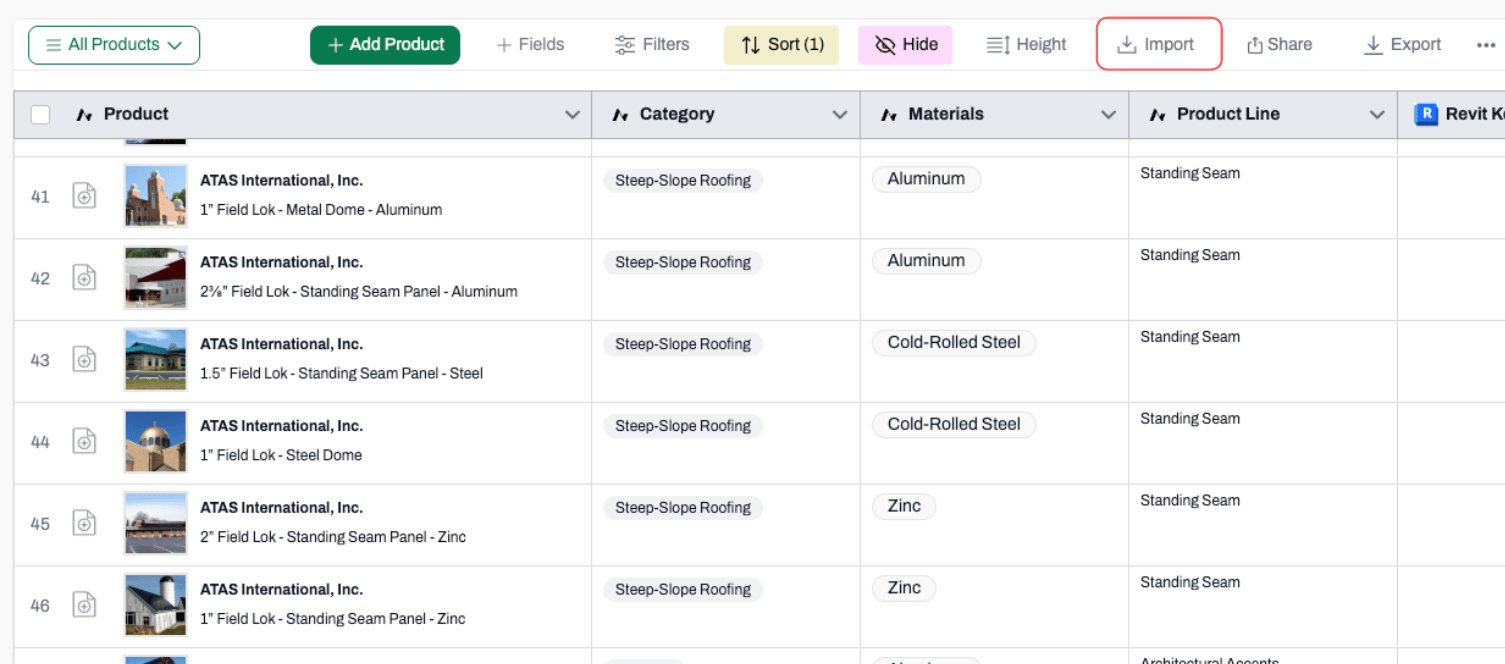Open the Category column dropdown chevron
Screen dimensions: 1505x664
[840, 115]
